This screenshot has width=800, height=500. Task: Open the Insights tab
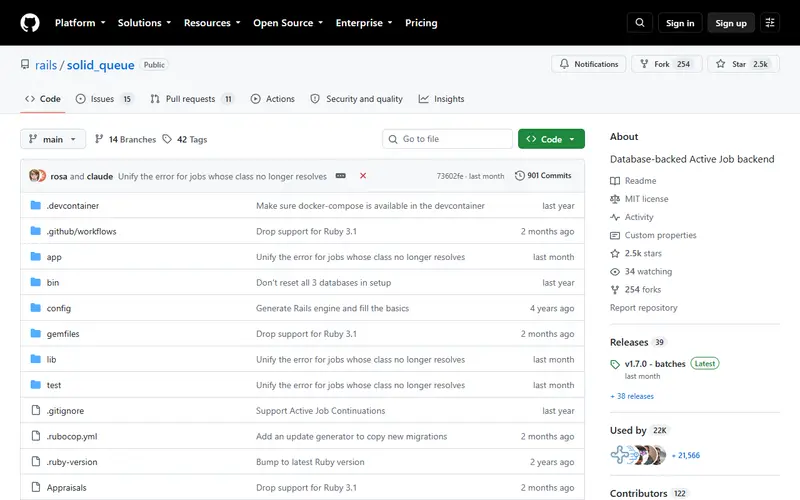click(x=441, y=99)
